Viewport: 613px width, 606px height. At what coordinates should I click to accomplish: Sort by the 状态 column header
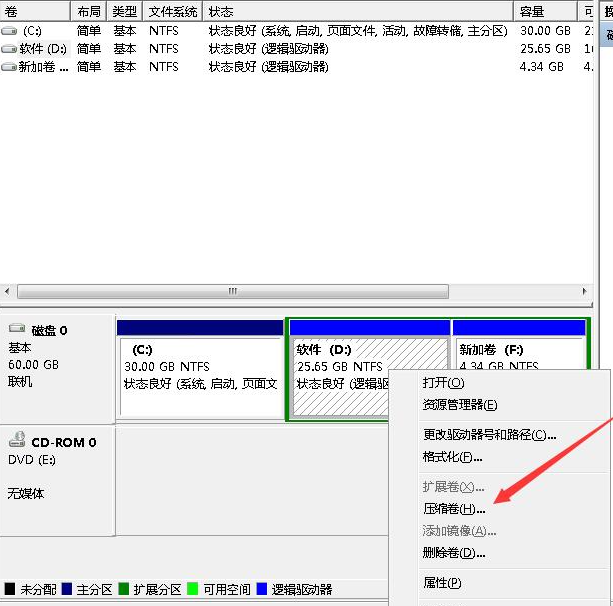click(x=358, y=11)
